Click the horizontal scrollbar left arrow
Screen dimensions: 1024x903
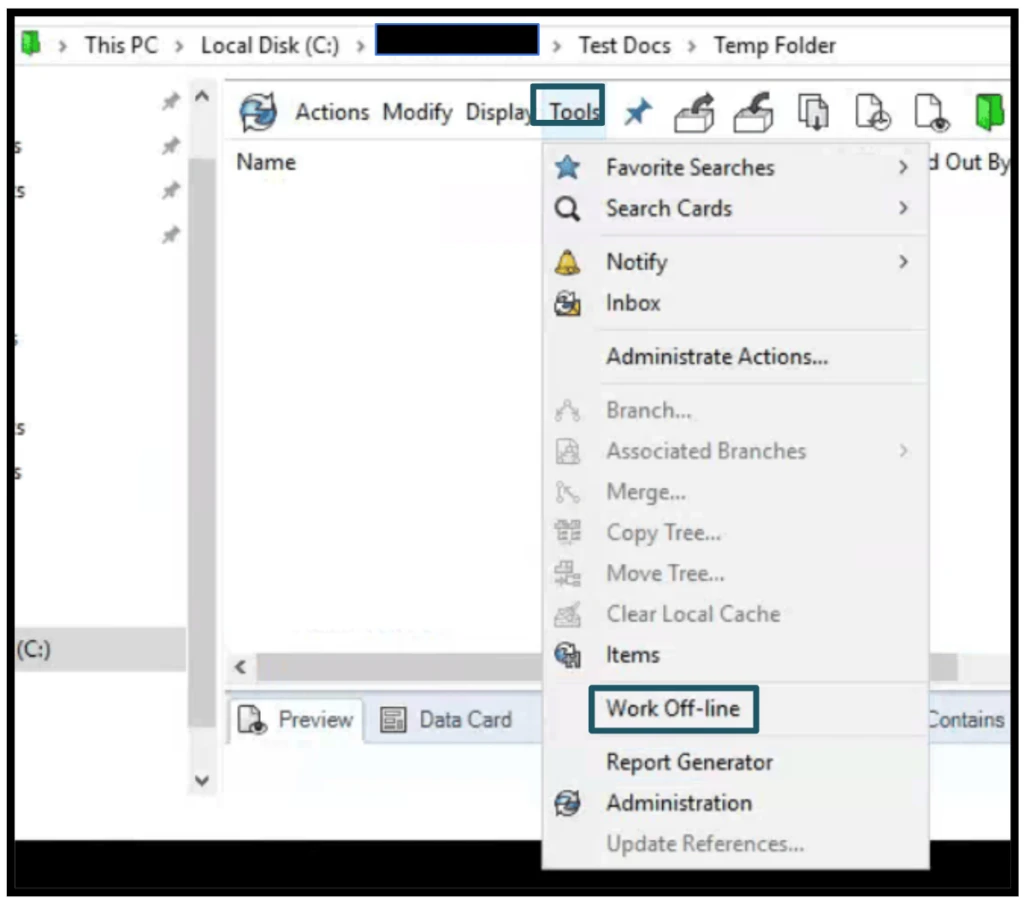[241, 667]
